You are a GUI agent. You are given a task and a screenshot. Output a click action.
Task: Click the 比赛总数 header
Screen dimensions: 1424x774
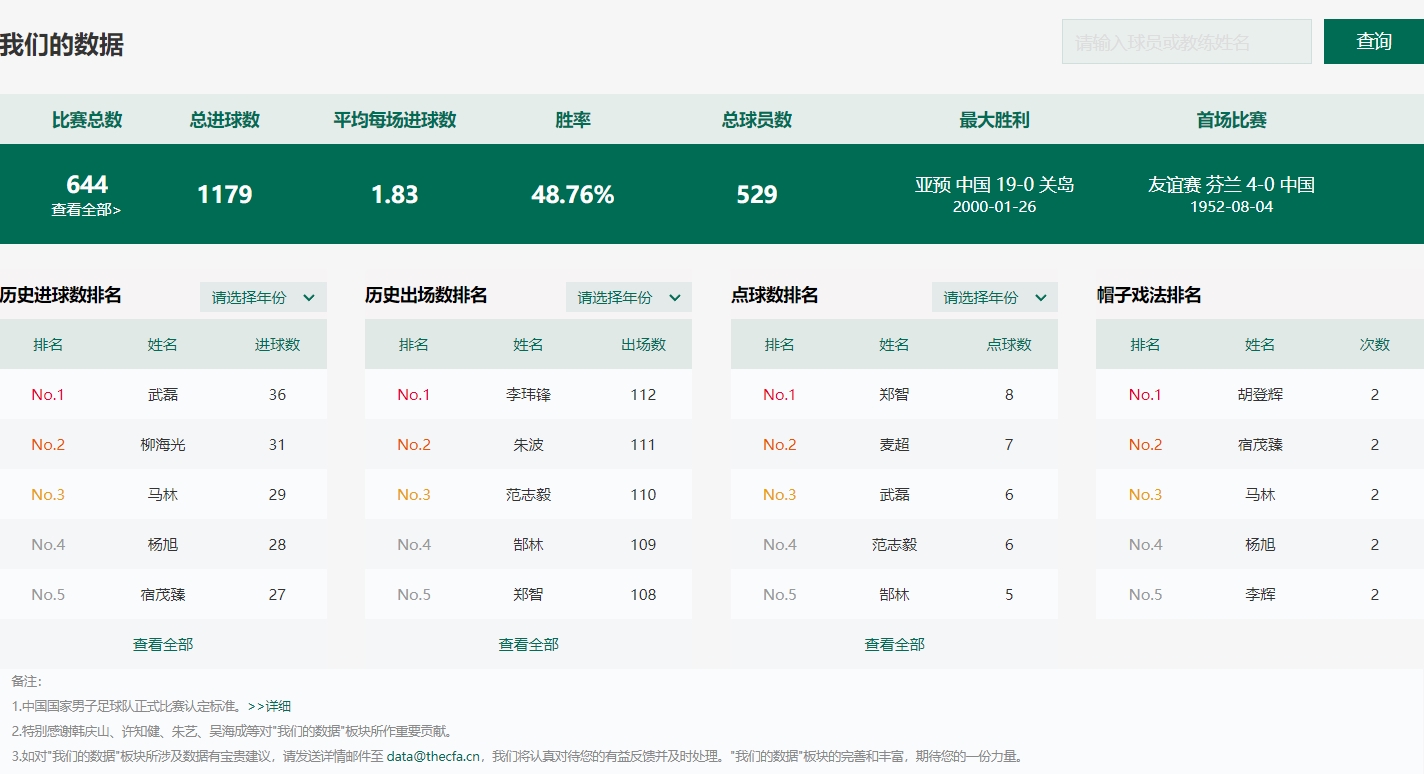tap(87, 120)
